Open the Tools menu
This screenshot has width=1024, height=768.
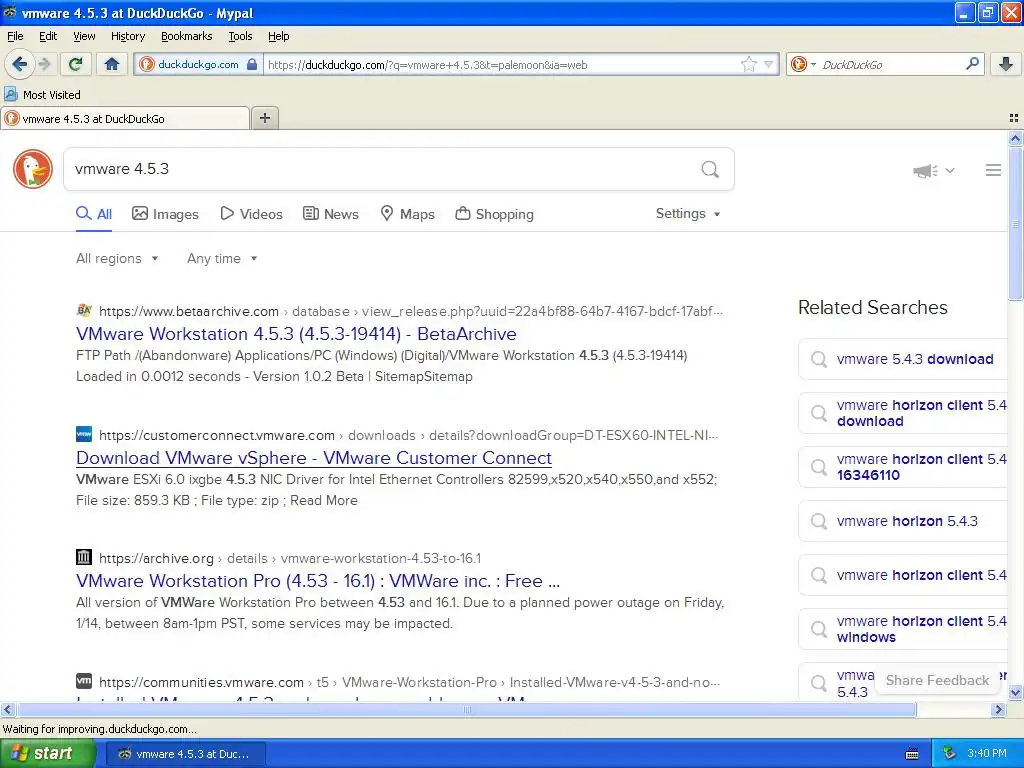pyautogui.click(x=240, y=36)
